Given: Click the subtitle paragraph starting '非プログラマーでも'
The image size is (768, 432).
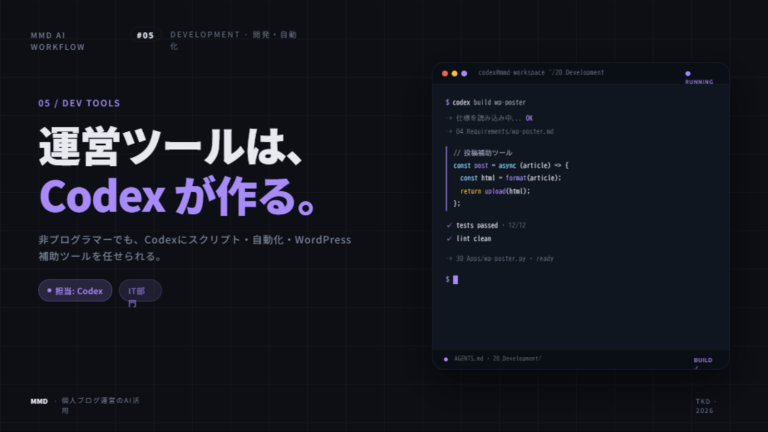Looking at the screenshot, I should 195,248.
